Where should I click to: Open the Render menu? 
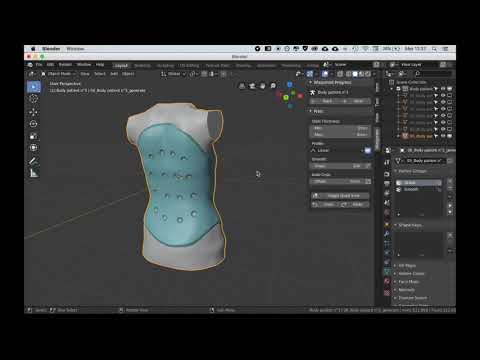coord(65,65)
